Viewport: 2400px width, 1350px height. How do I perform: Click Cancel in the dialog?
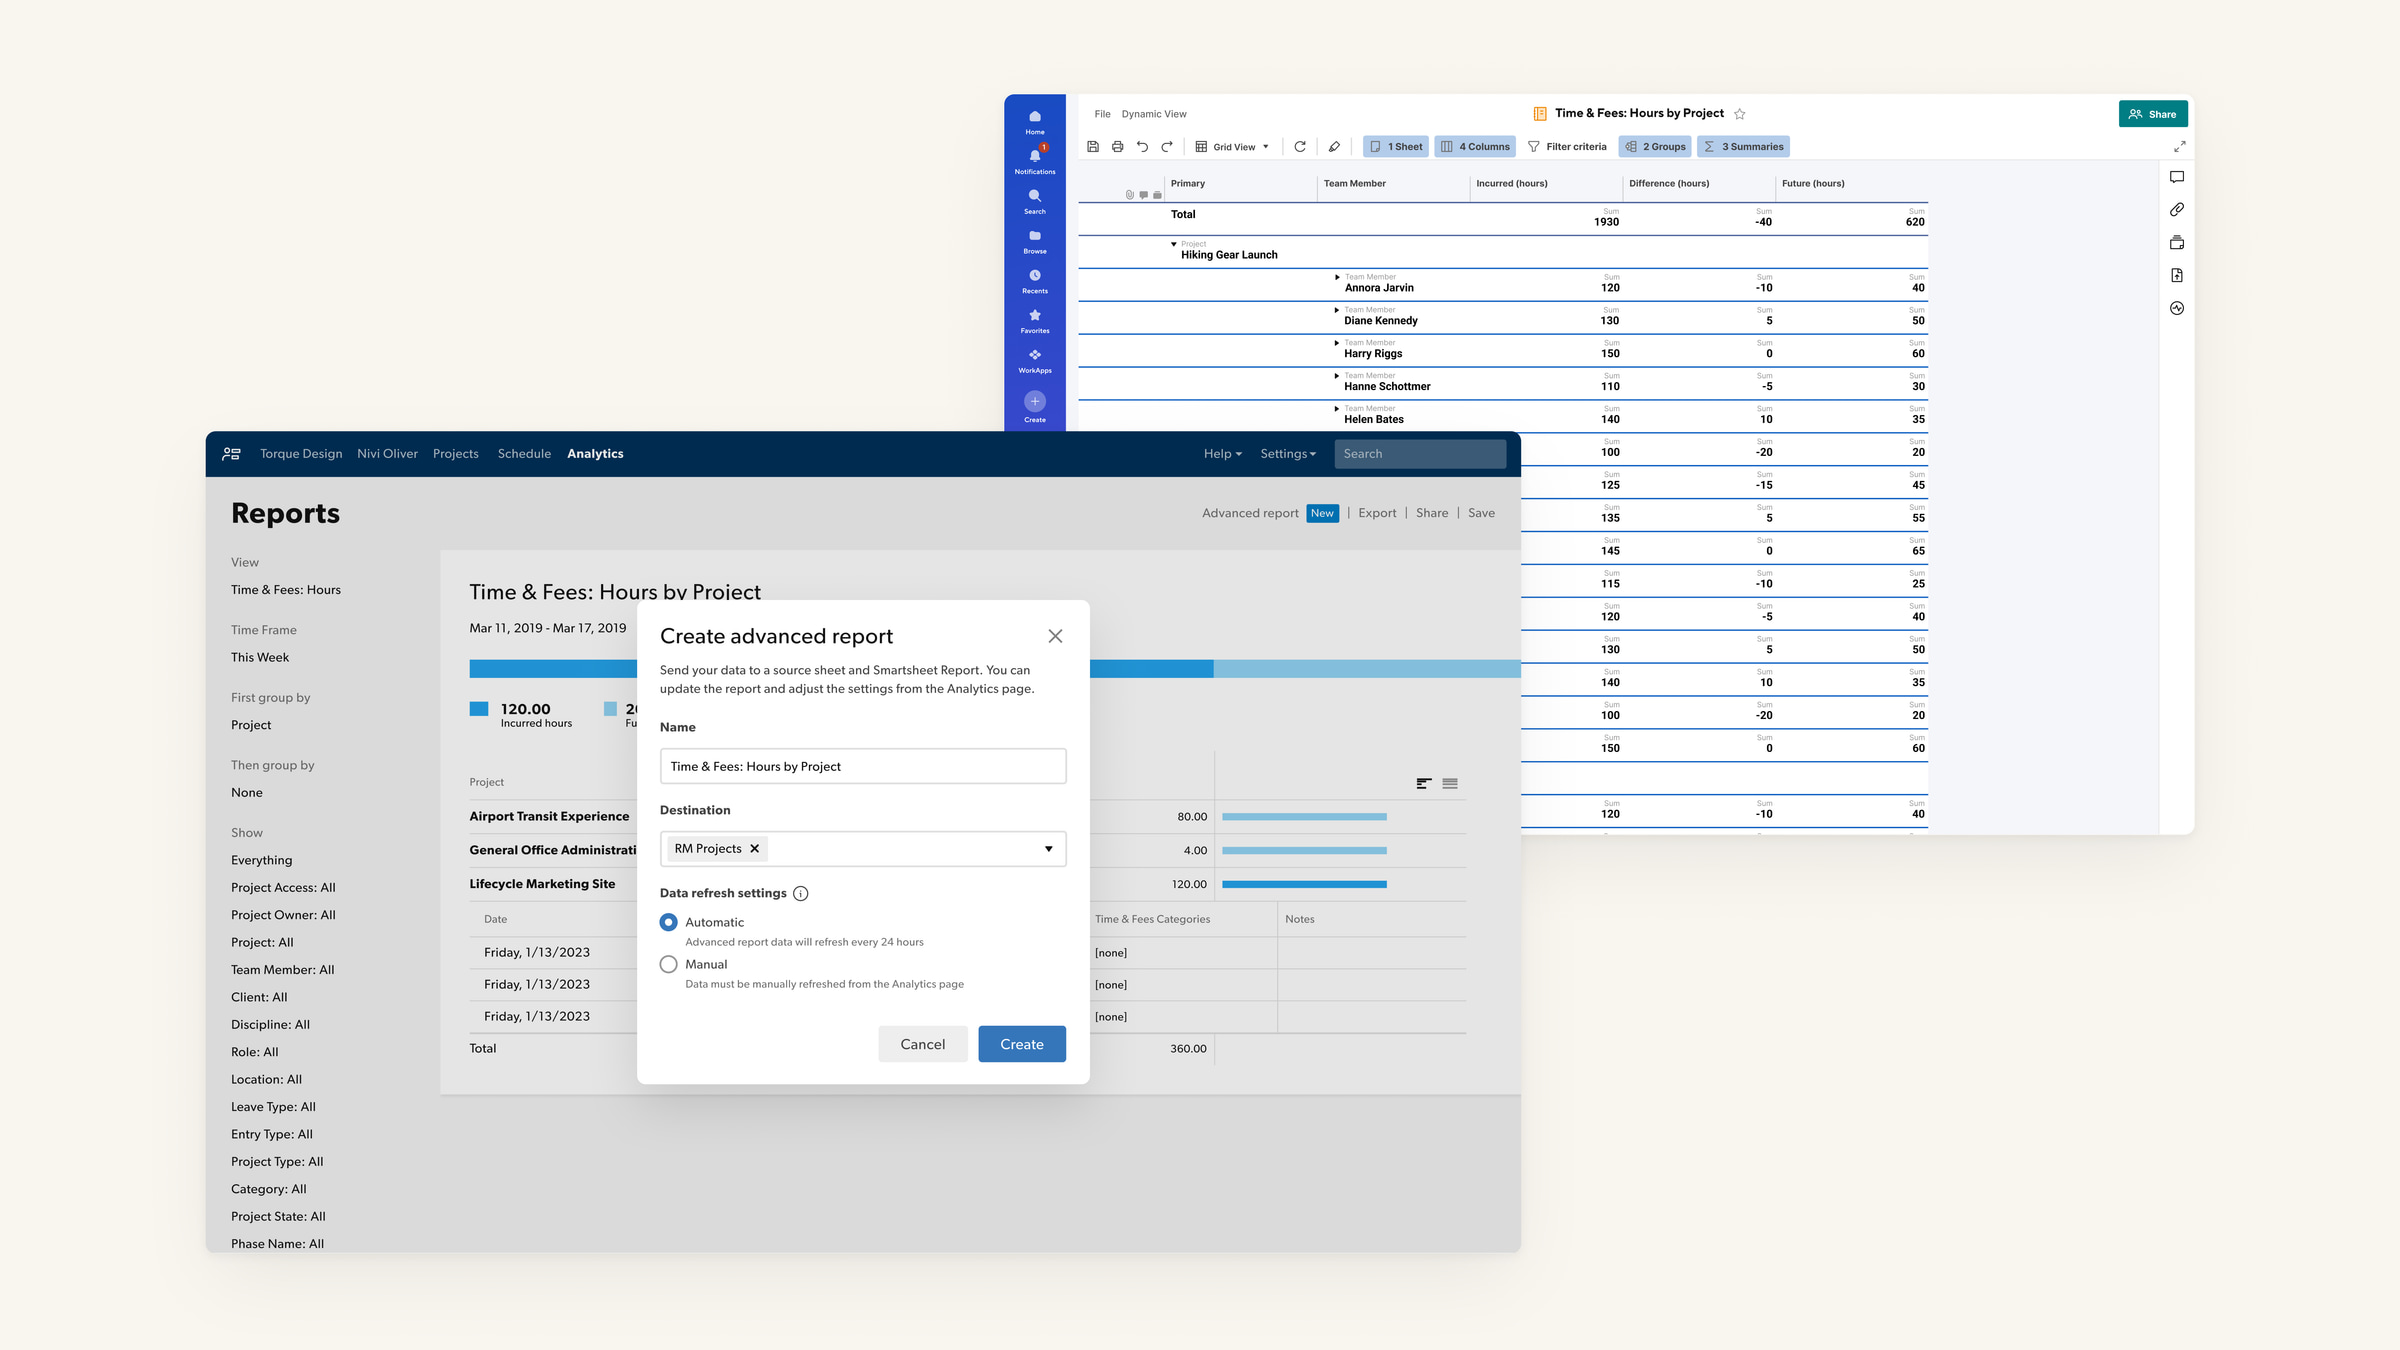pyautogui.click(x=922, y=1044)
